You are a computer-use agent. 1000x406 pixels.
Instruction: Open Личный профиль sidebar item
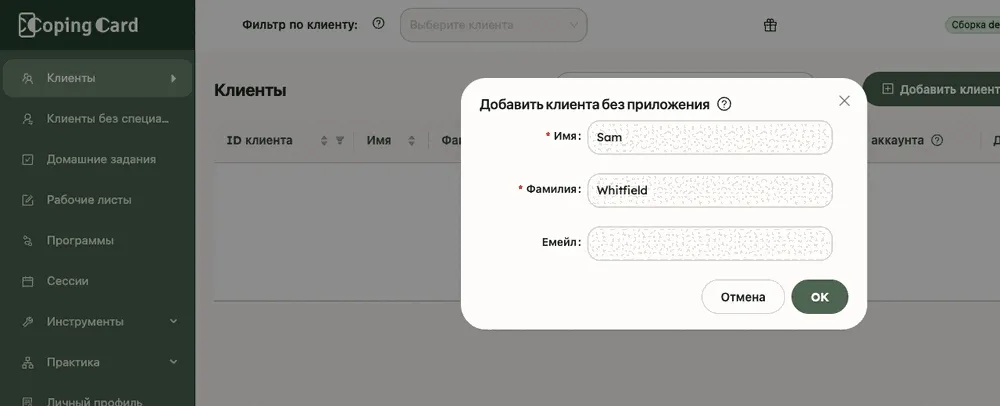98,402
